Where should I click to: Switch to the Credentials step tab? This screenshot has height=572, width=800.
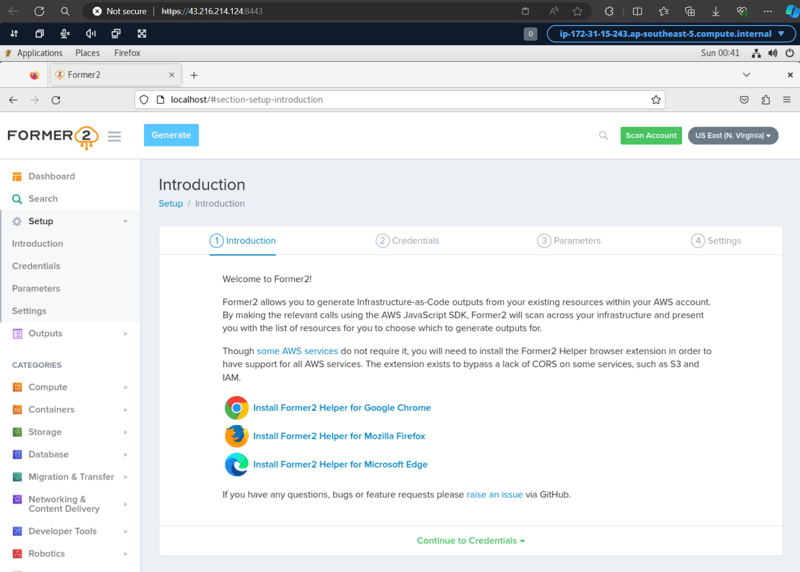coord(407,241)
